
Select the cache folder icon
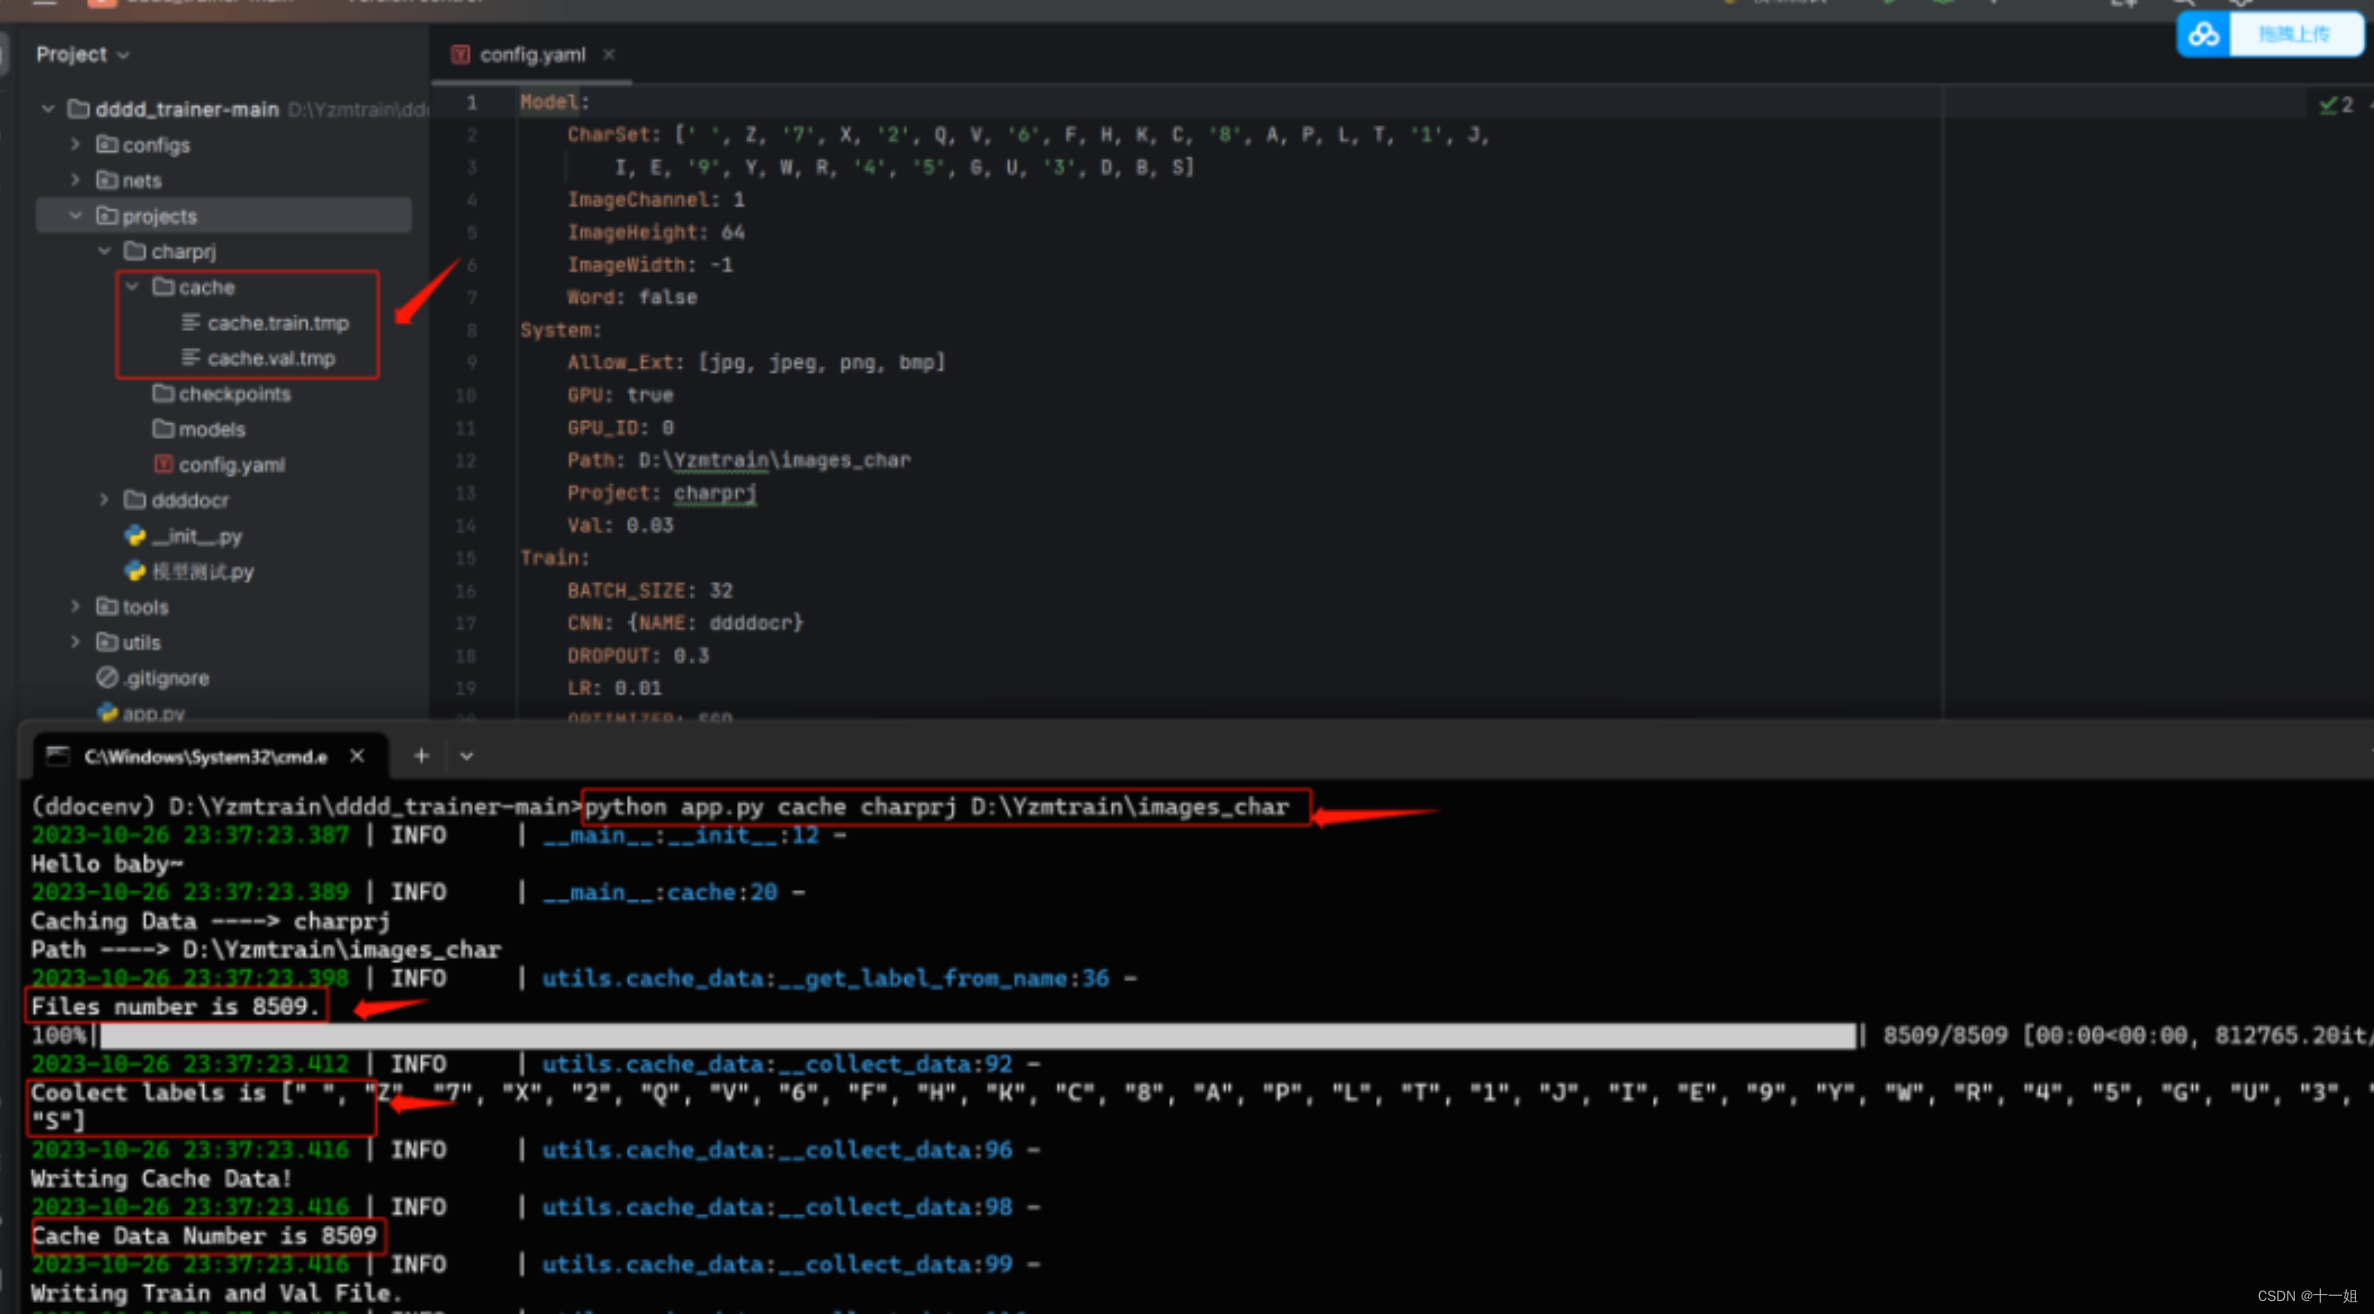tap(163, 287)
